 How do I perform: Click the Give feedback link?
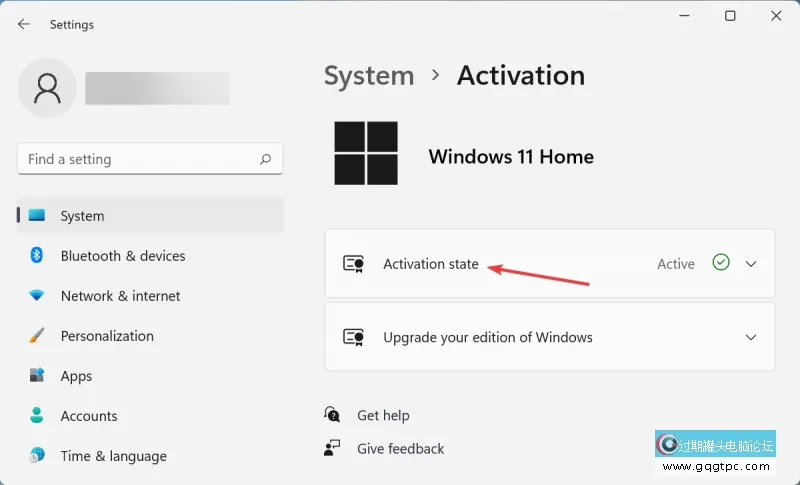click(400, 449)
